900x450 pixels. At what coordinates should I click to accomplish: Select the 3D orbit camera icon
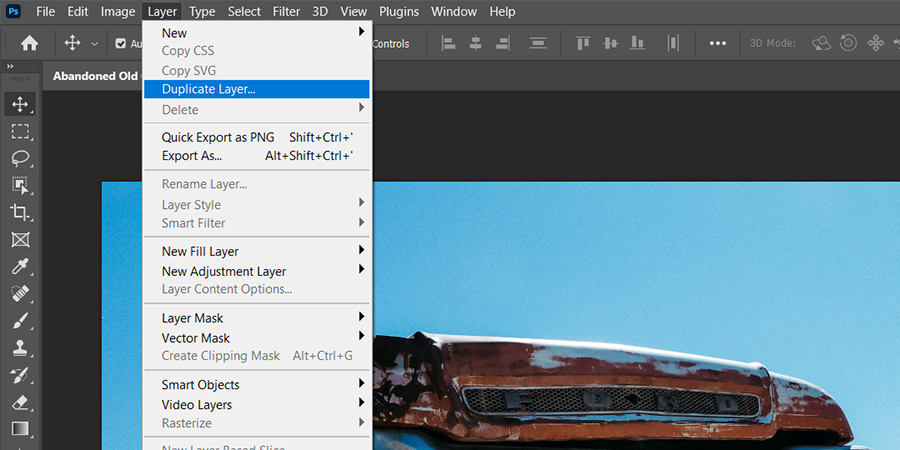[x=821, y=43]
